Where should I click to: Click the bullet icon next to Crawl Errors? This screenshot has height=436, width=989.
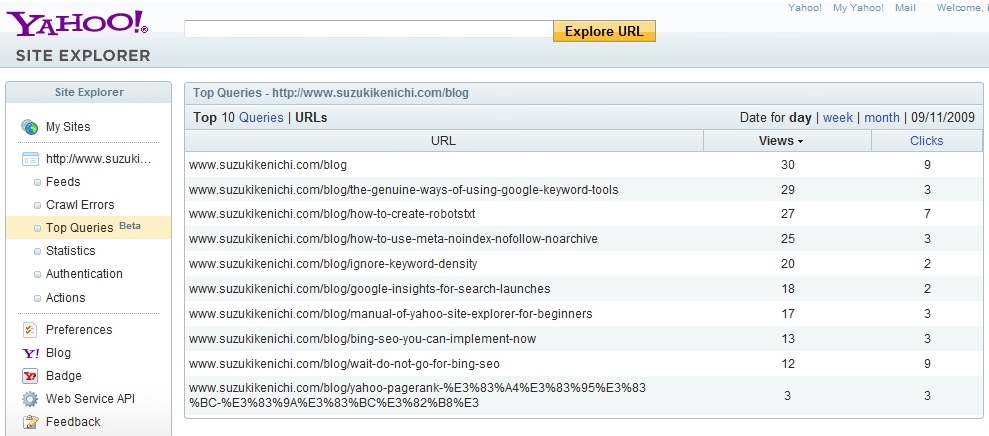[38, 206]
